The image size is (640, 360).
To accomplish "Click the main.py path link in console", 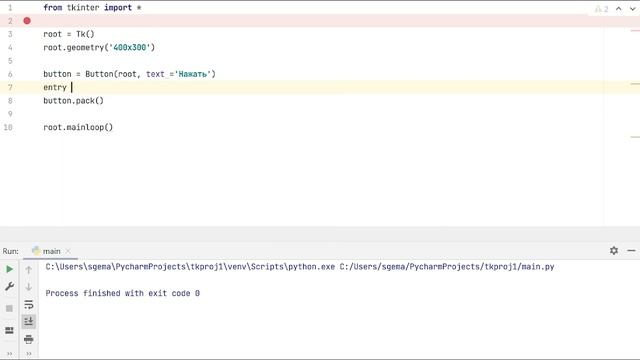I will point(447,267).
